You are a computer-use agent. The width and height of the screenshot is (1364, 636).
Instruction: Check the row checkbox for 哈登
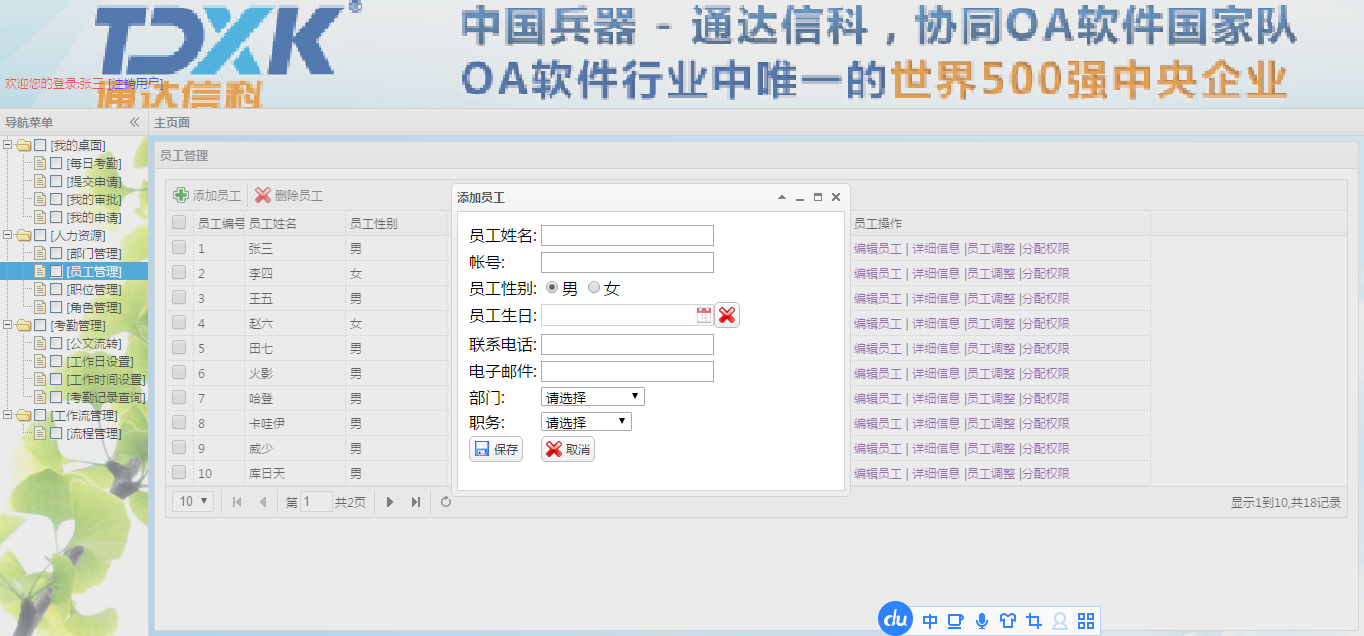[179, 397]
